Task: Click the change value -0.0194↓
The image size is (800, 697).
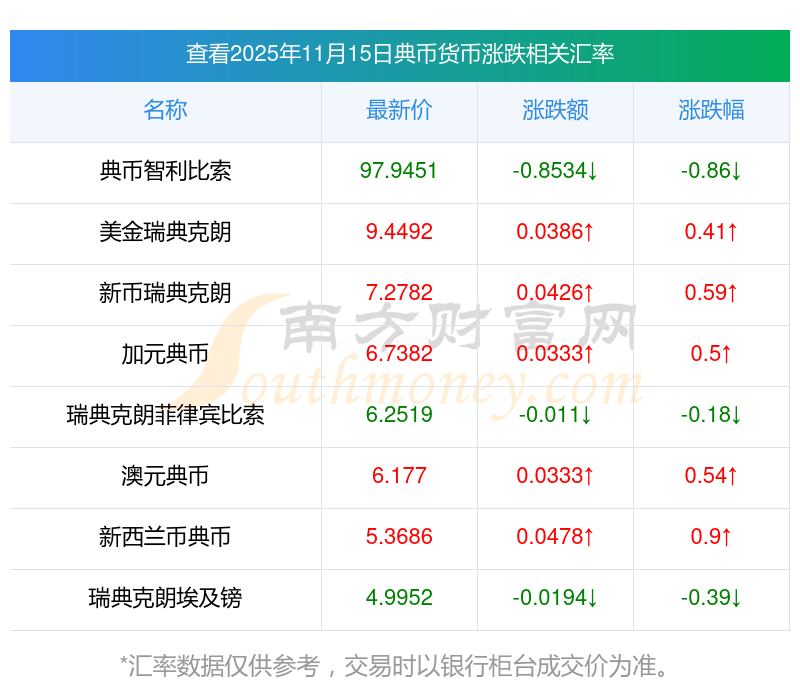Action: pos(555,598)
